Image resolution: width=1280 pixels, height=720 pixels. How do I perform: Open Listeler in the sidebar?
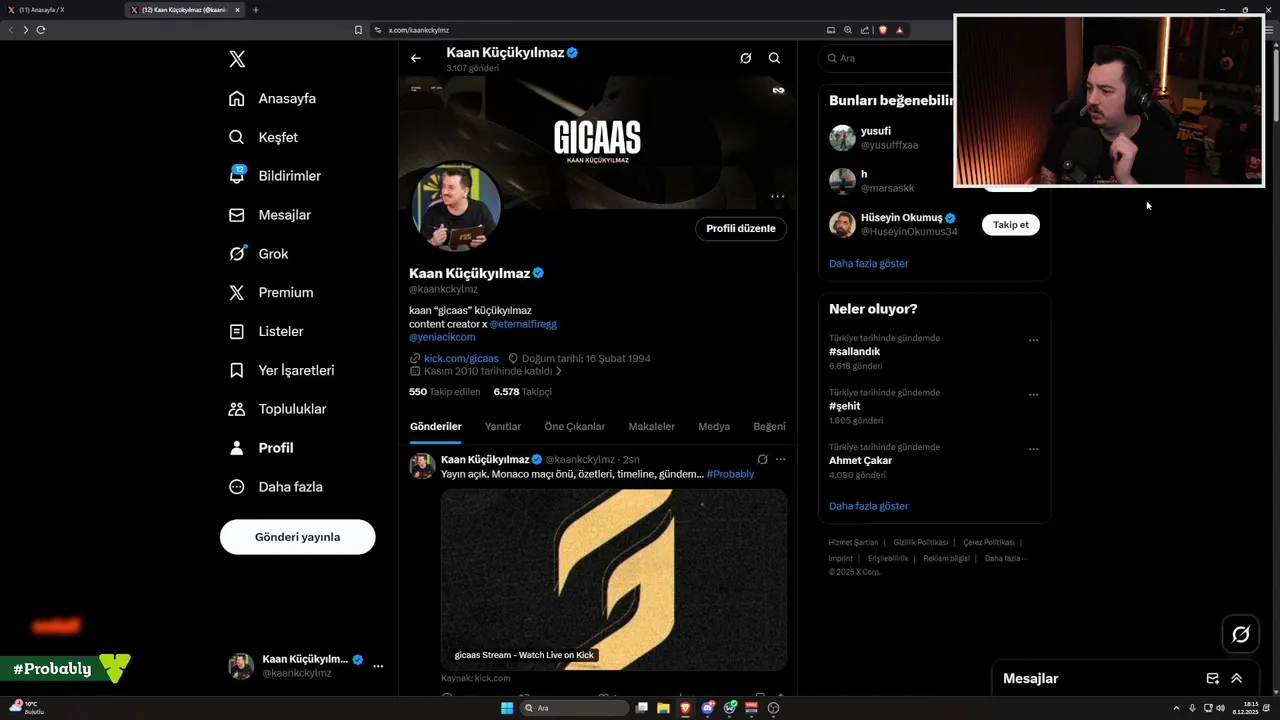265,331
